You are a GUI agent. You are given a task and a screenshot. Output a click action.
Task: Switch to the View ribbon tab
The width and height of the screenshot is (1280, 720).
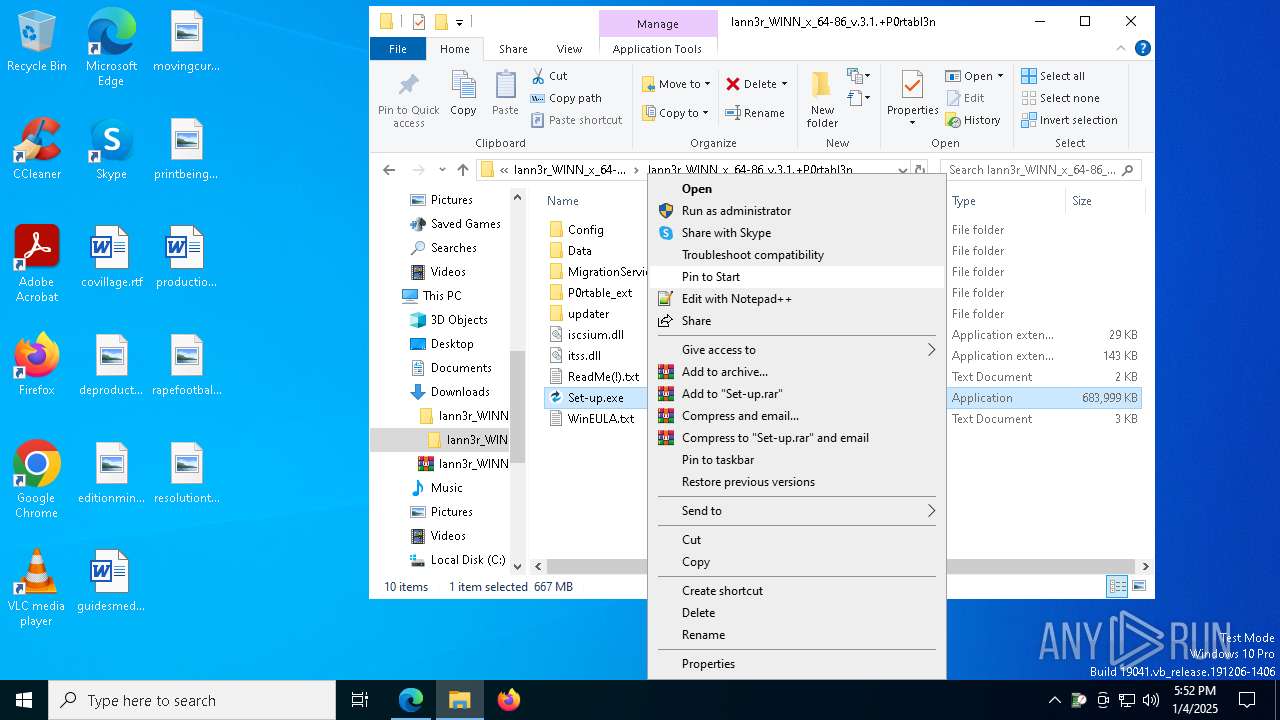tap(569, 49)
